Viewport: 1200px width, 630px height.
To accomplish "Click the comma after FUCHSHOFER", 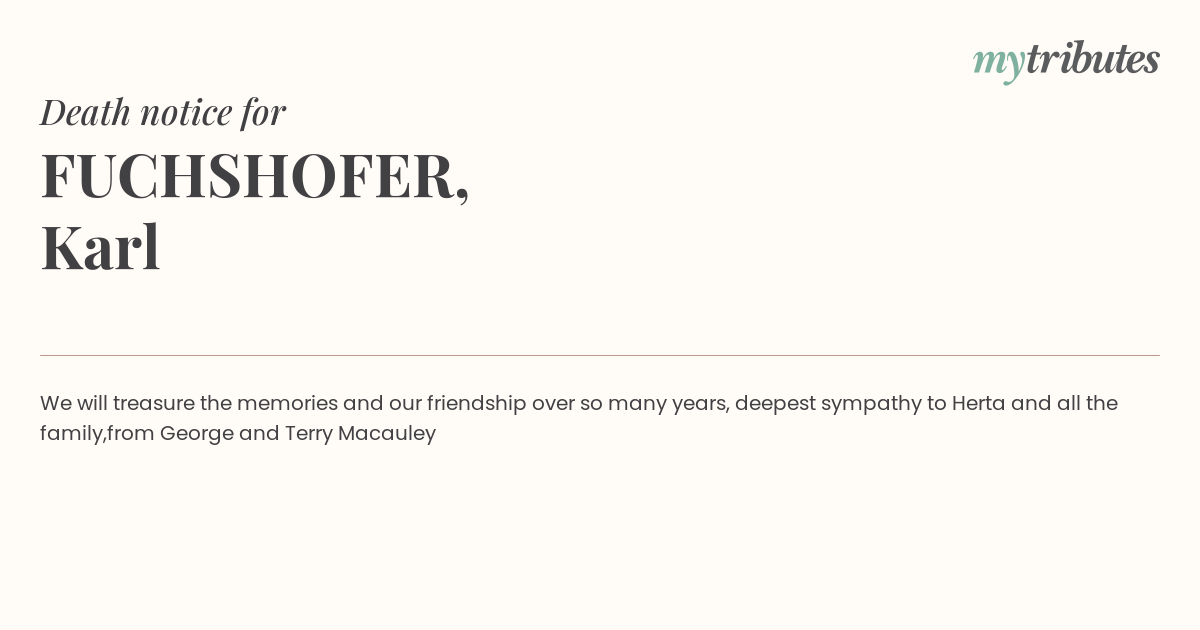I will coord(461,194).
